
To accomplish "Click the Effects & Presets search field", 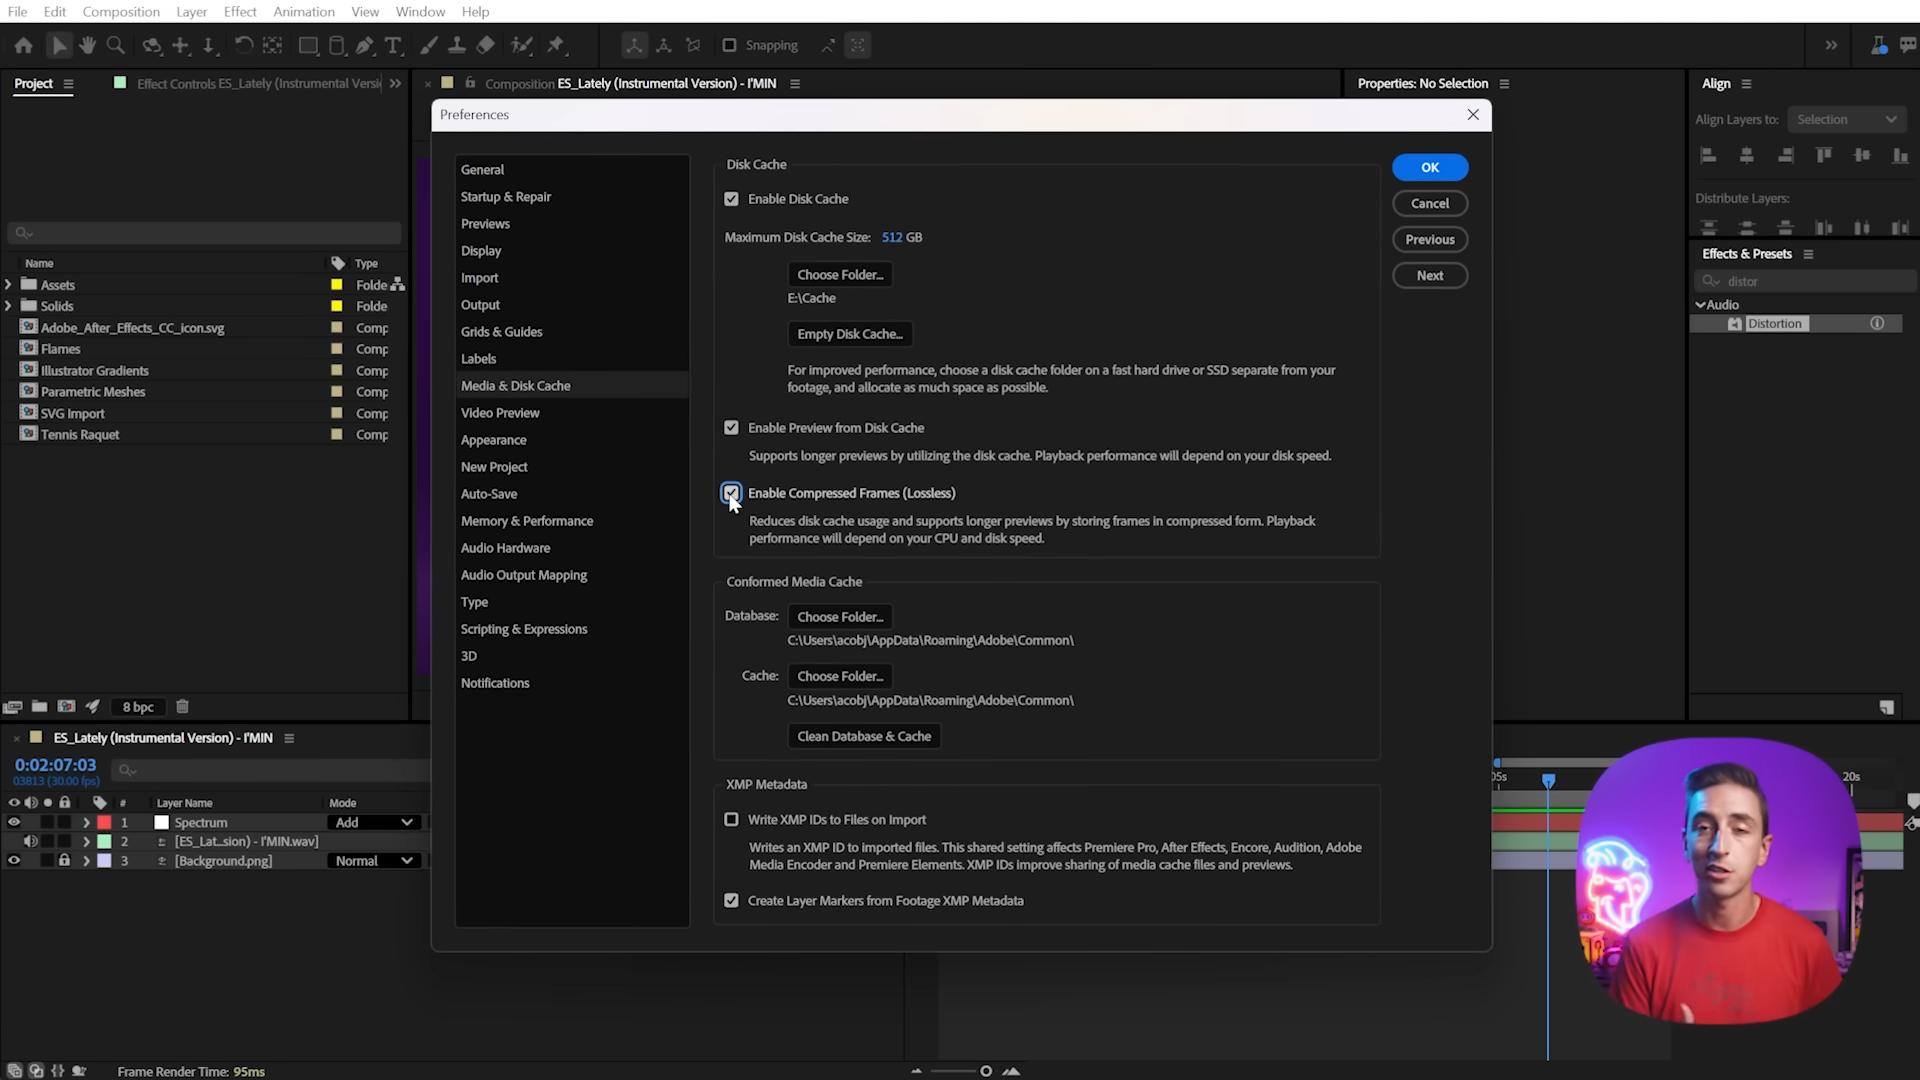I will [x=1810, y=281].
